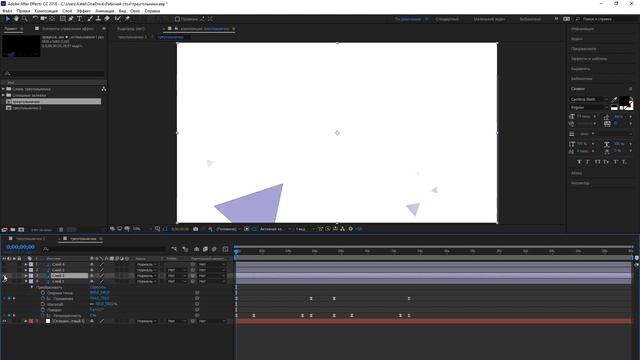Image resolution: width=640 pixels, height=360 pixels.
Task: Create new composition from Project panel footer
Action: tap(21, 230)
